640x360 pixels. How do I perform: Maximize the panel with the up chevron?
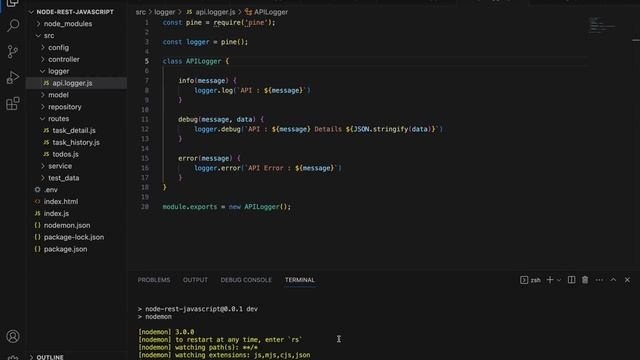613,280
